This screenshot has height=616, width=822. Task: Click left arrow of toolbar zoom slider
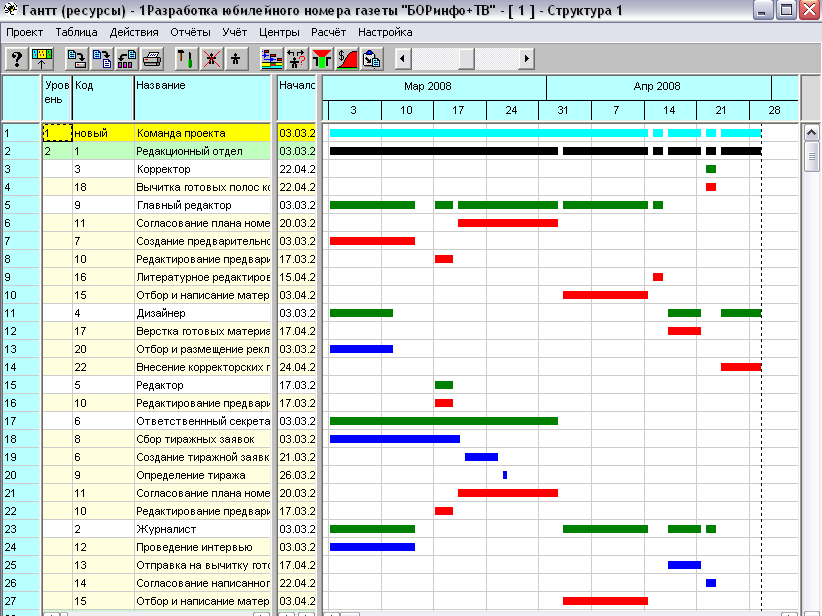point(403,59)
